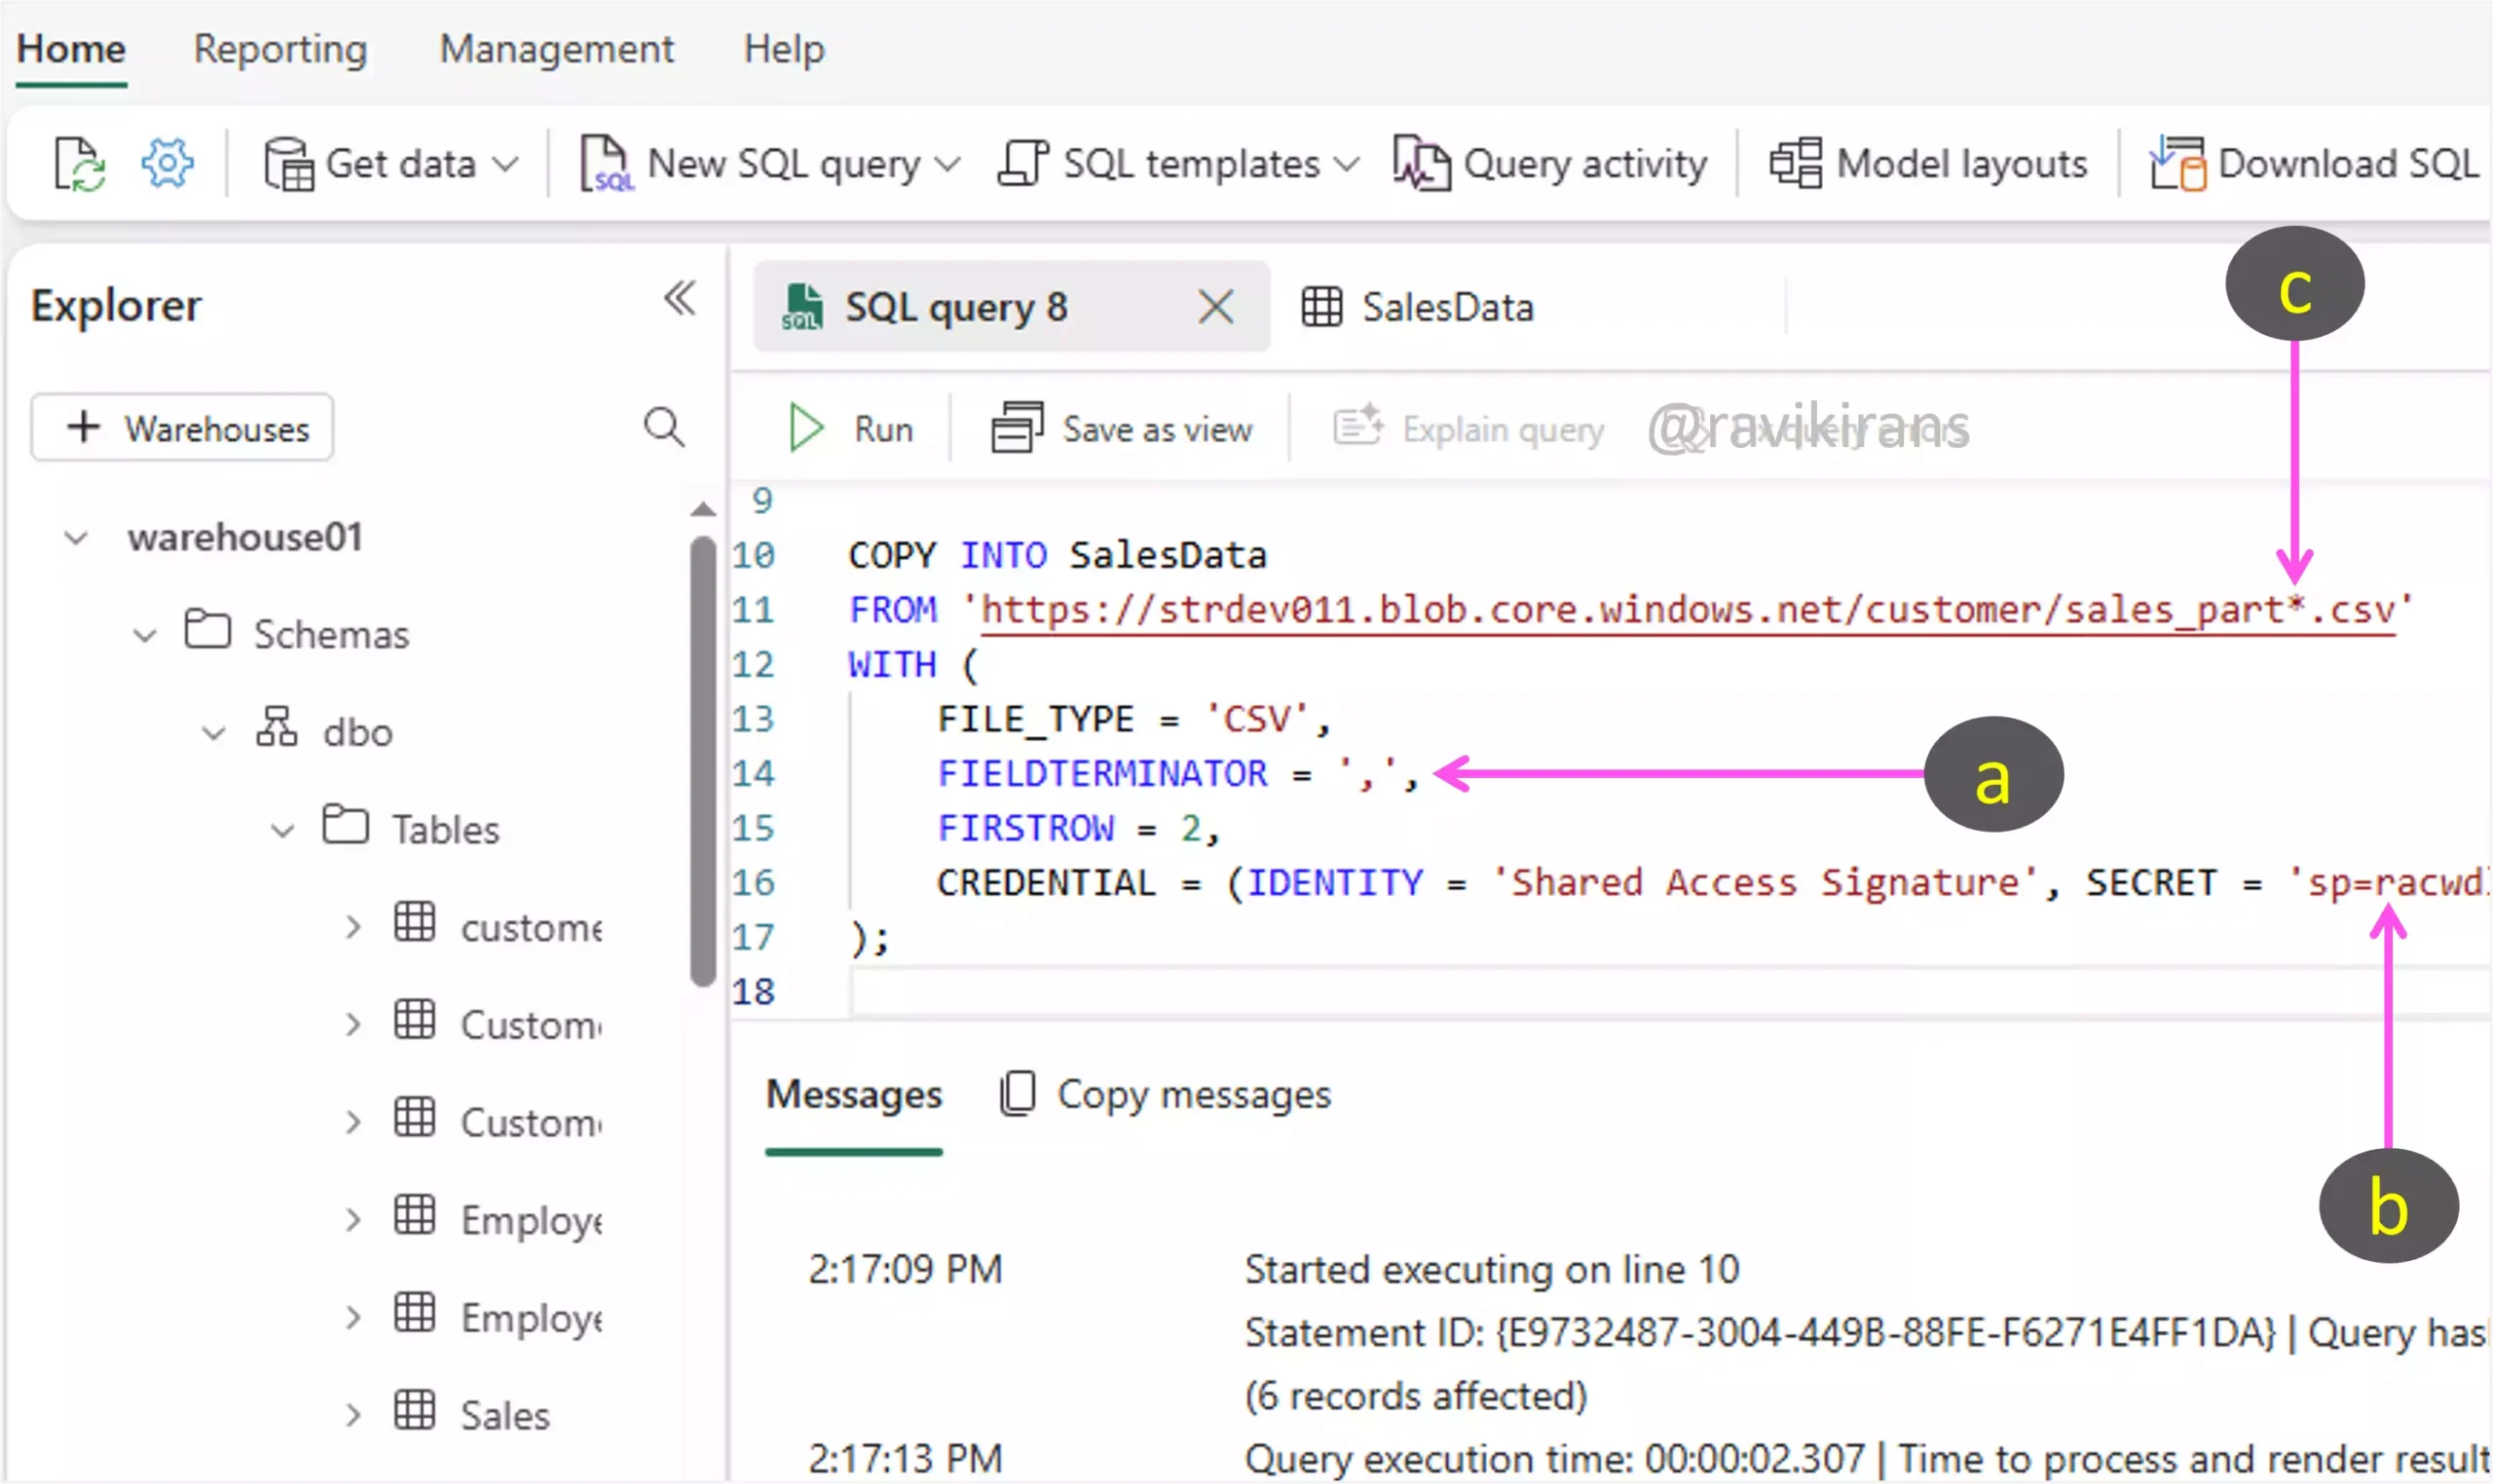Open the SQL templates dropdown
The height and width of the screenshot is (1484, 2493).
pos(1347,164)
